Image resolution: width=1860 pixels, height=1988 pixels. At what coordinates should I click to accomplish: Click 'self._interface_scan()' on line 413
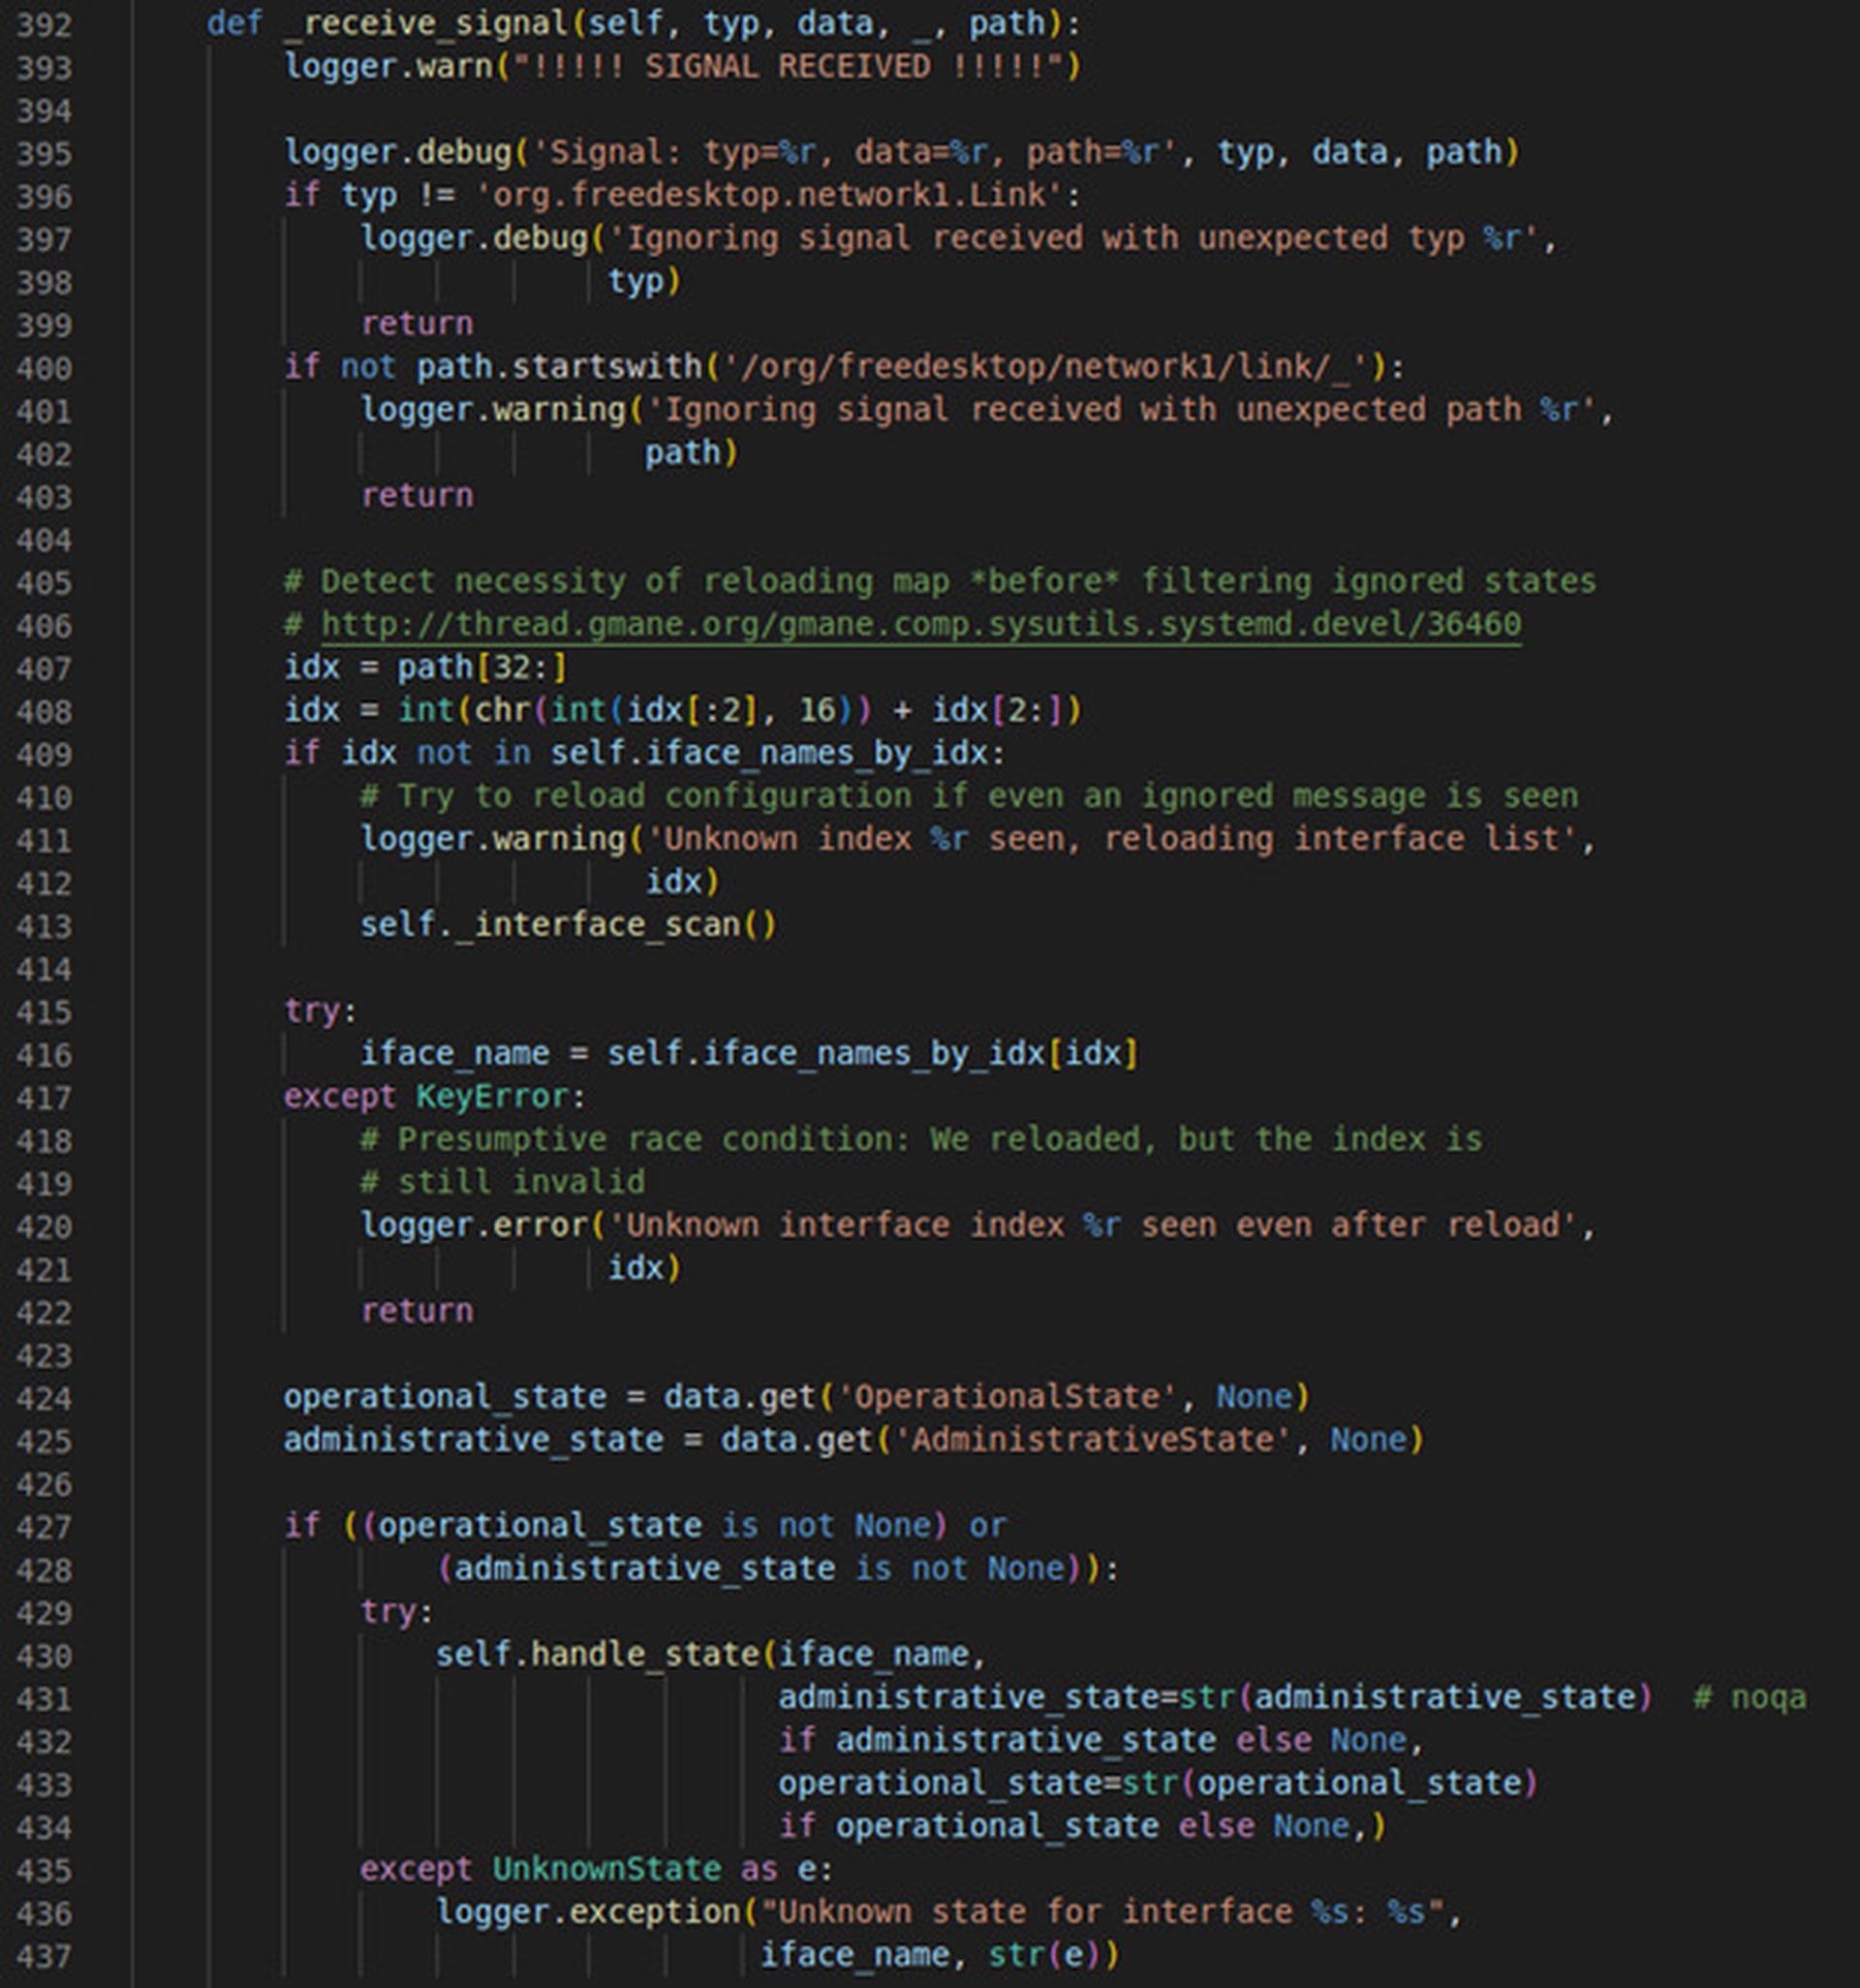point(568,924)
